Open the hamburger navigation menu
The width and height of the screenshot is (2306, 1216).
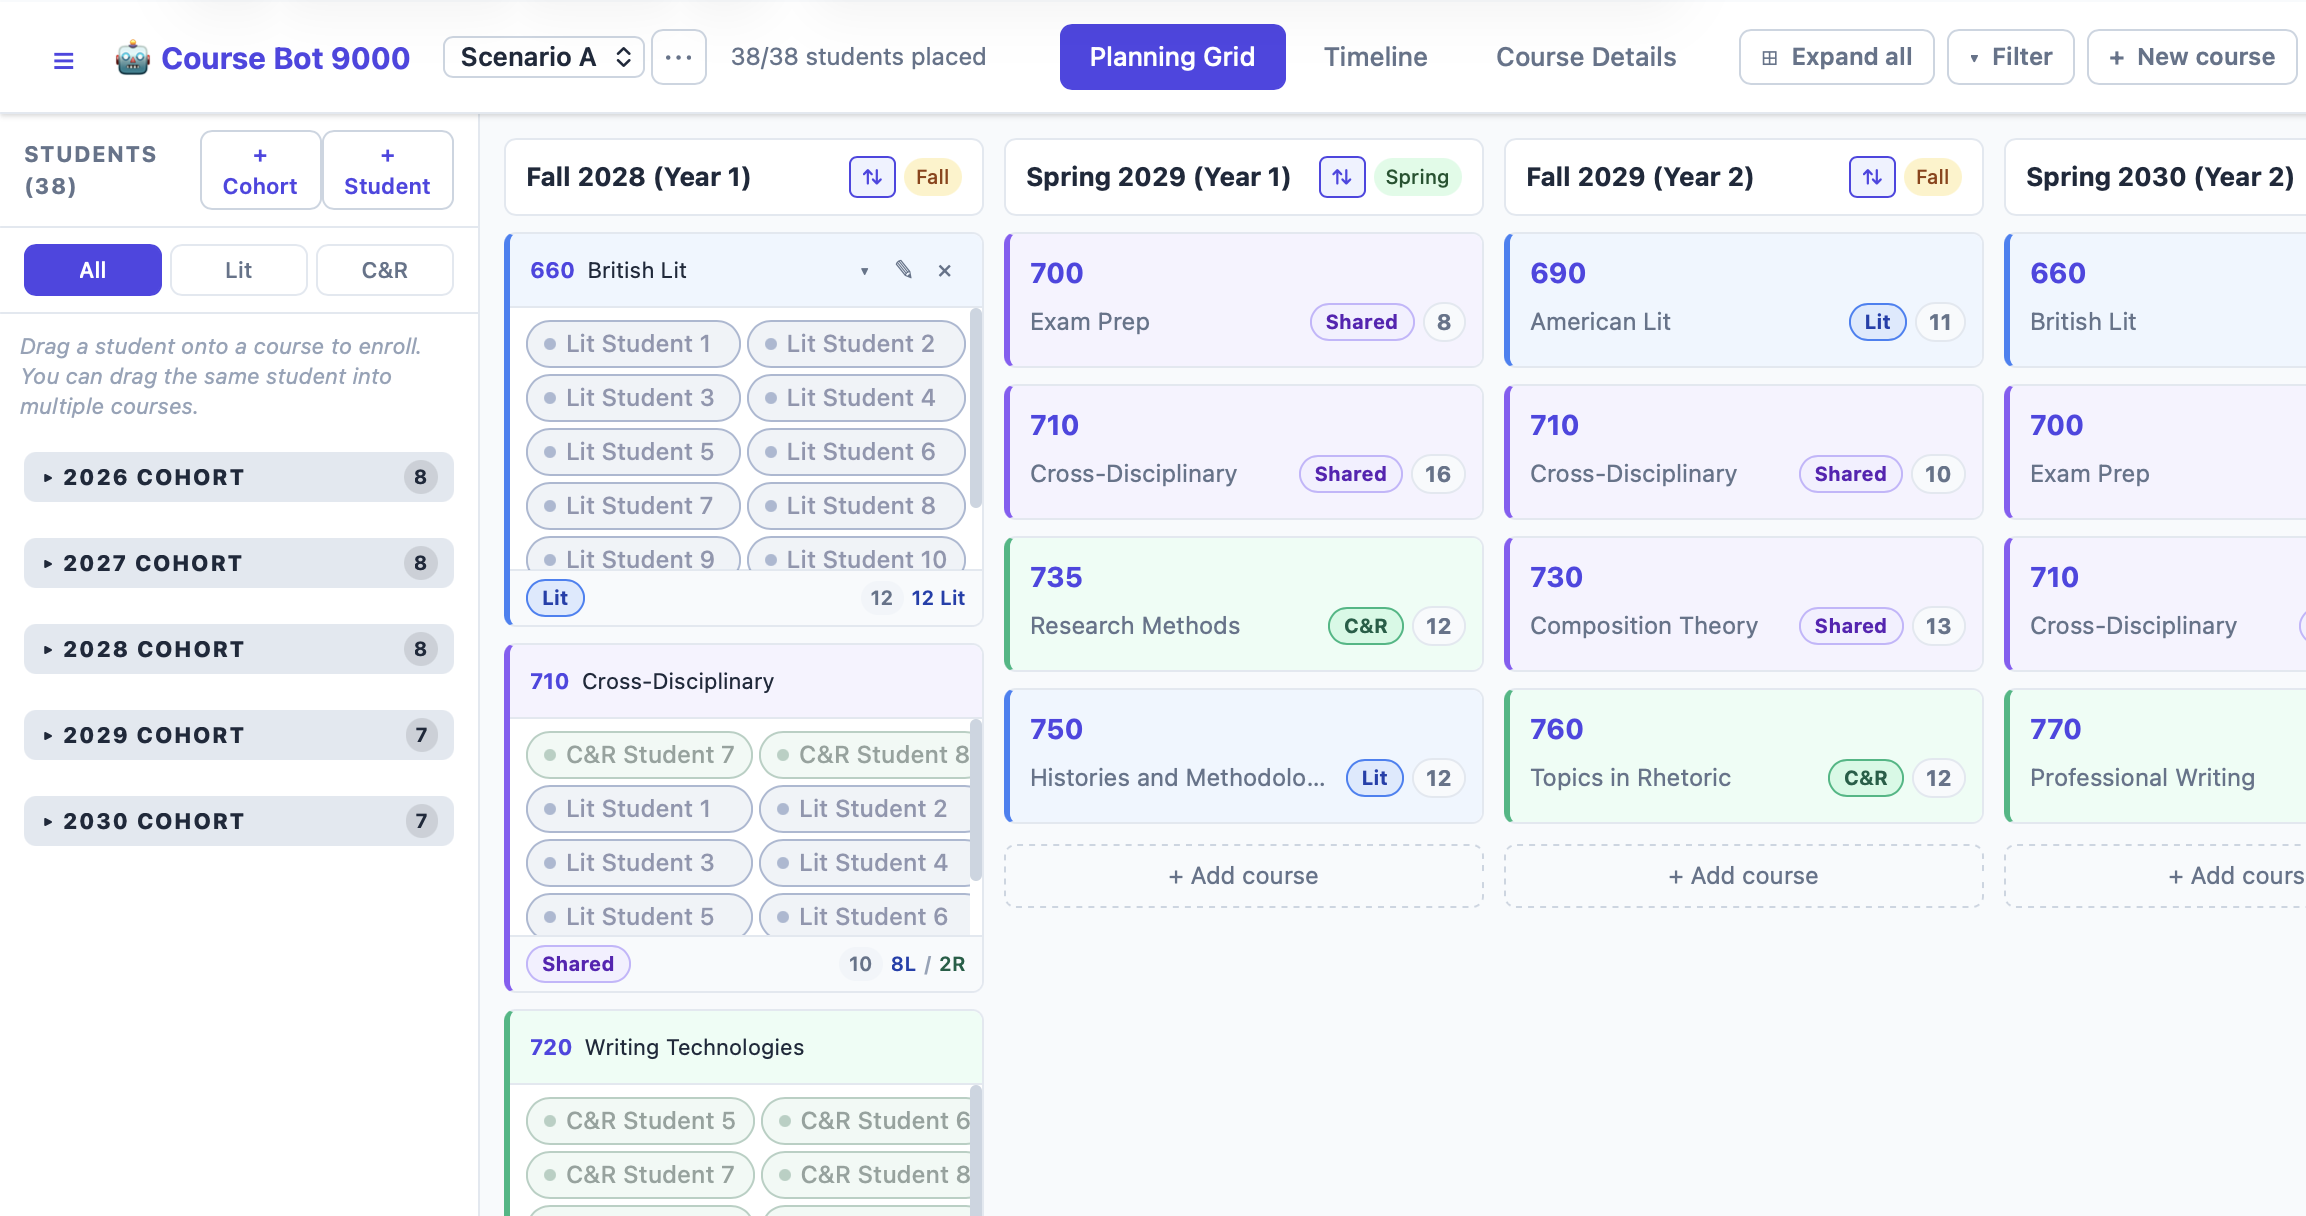pyautogui.click(x=63, y=57)
